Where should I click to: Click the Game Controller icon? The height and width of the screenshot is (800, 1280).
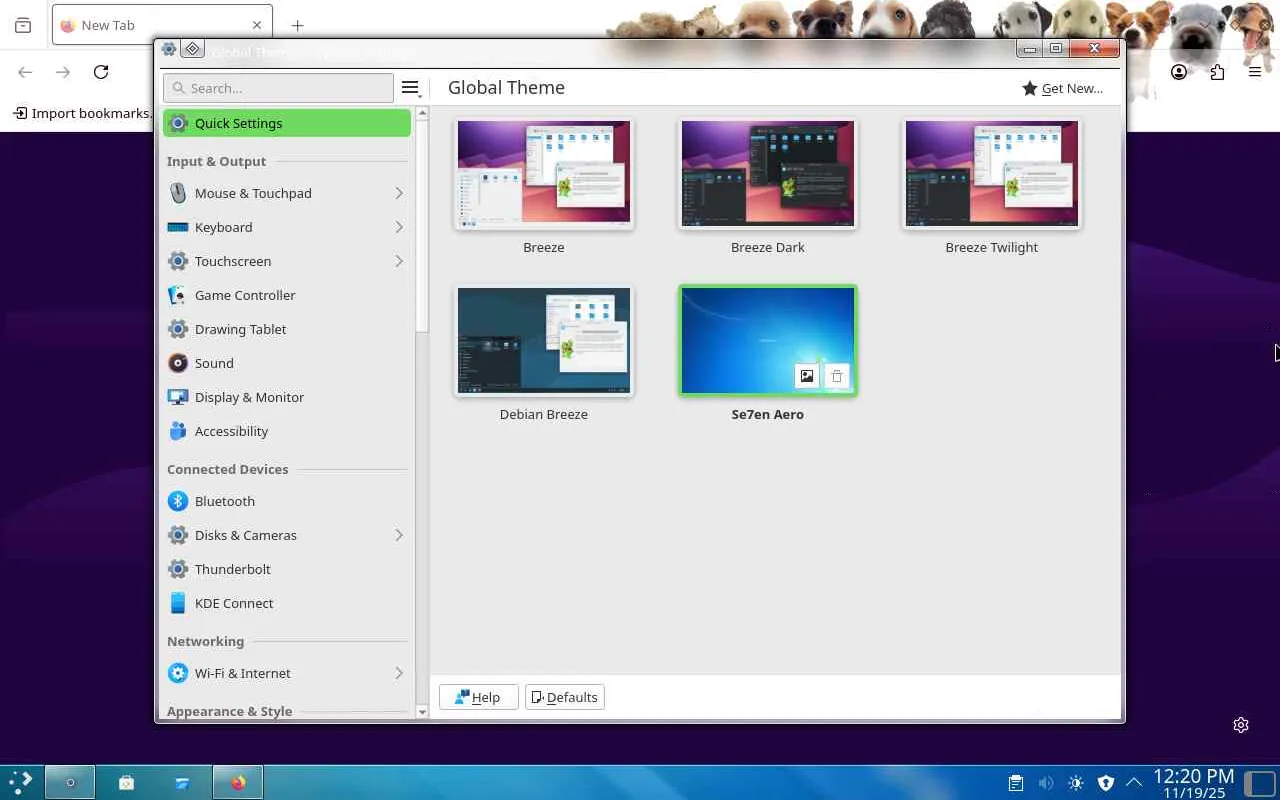pyautogui.click(x=178, y=295)
